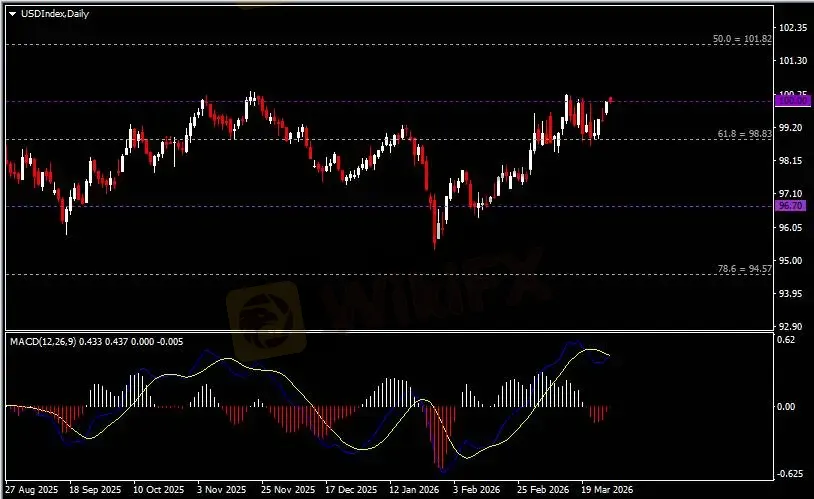This screenshot has height=499, width=814.
Task: Click the 95.00 price axis value
Action: pos(790,260)
